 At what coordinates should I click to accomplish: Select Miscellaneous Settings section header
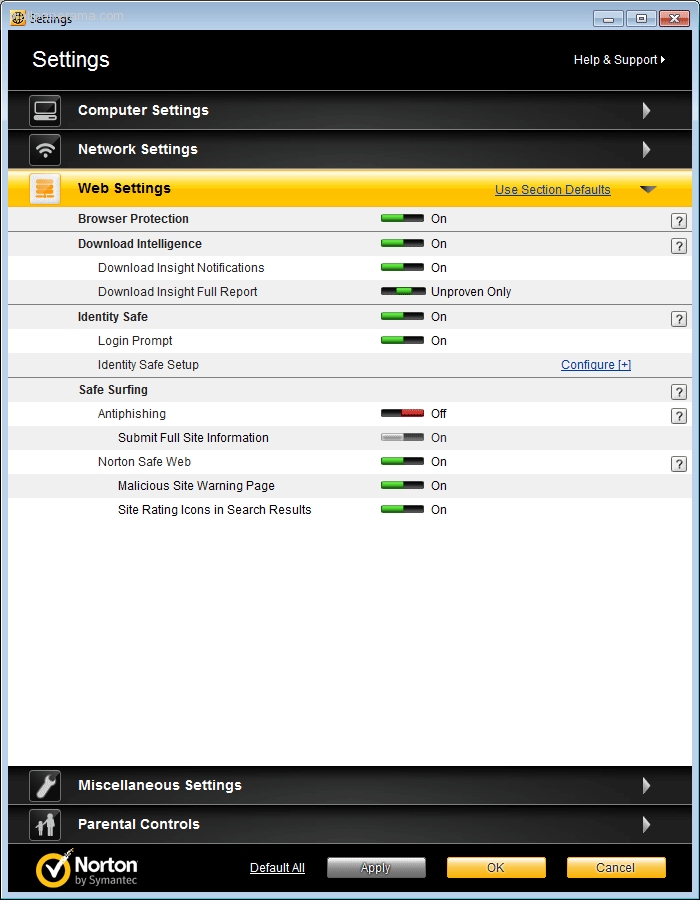point(350,786)
